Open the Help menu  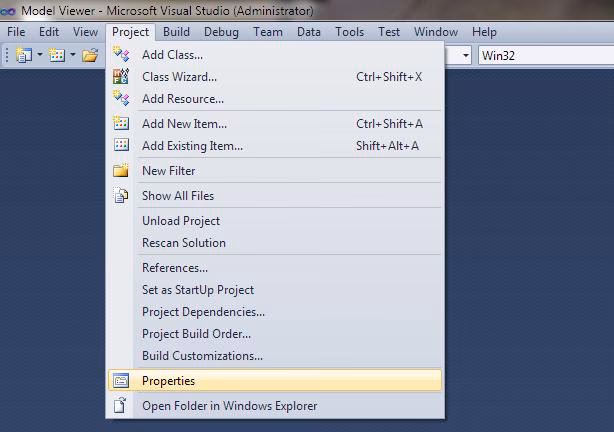[x=484, y=32]
